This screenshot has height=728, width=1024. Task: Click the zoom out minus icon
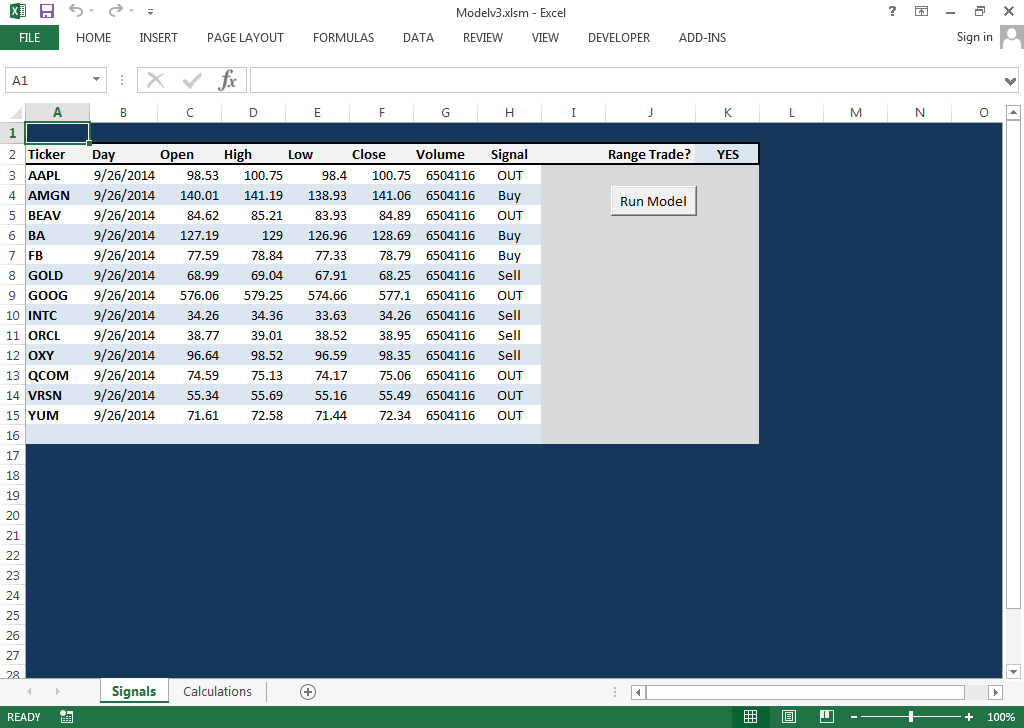854,717
